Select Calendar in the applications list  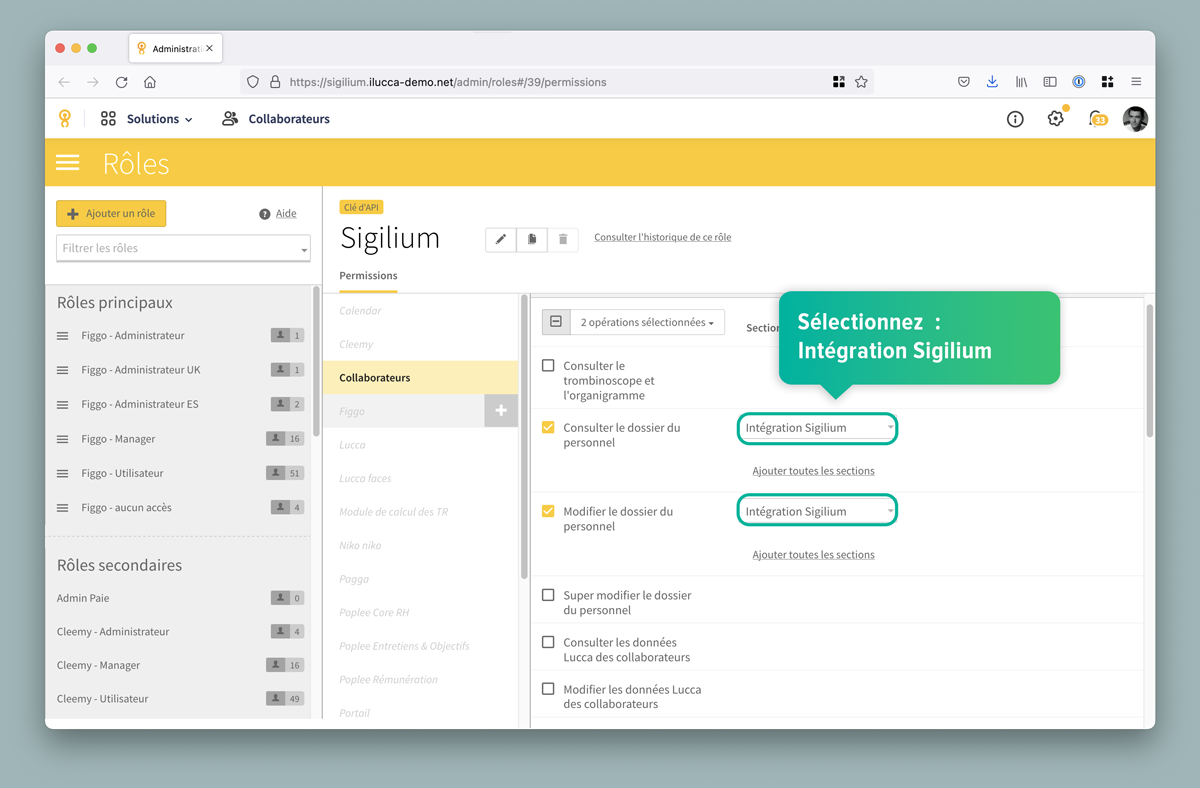click(x=360, y=311)
